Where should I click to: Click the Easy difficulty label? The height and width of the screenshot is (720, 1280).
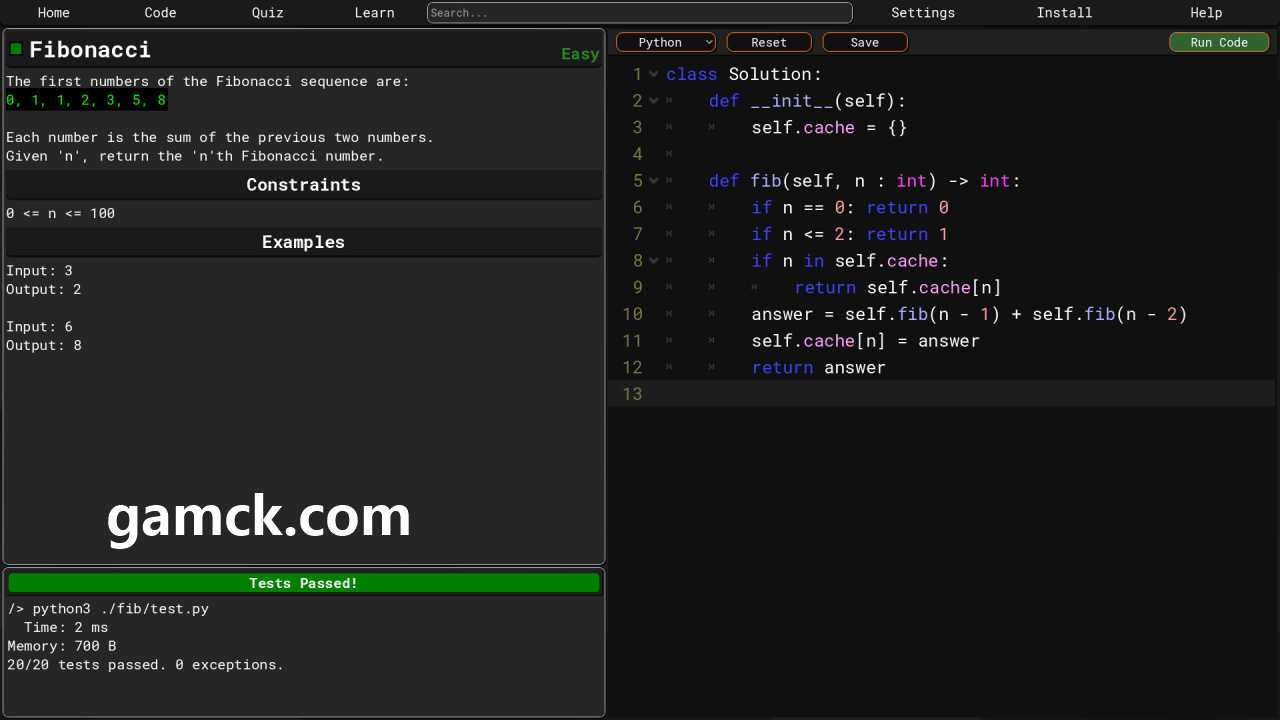pyautogui.click(x=580, y=54)
